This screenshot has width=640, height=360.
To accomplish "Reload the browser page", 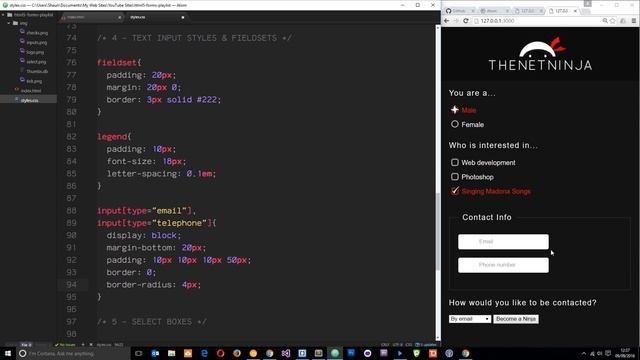I will tap(466, 21).
